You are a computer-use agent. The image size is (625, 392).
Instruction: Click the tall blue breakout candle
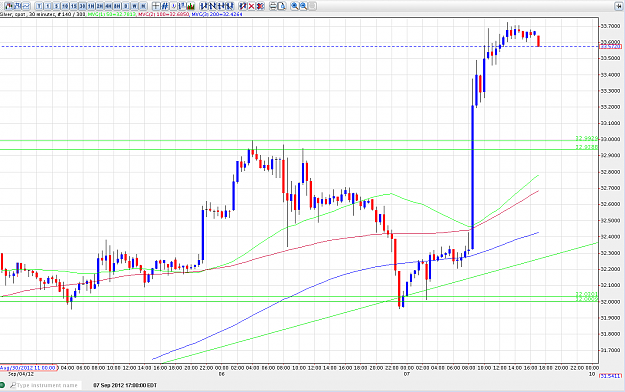[x=473, y=177]
